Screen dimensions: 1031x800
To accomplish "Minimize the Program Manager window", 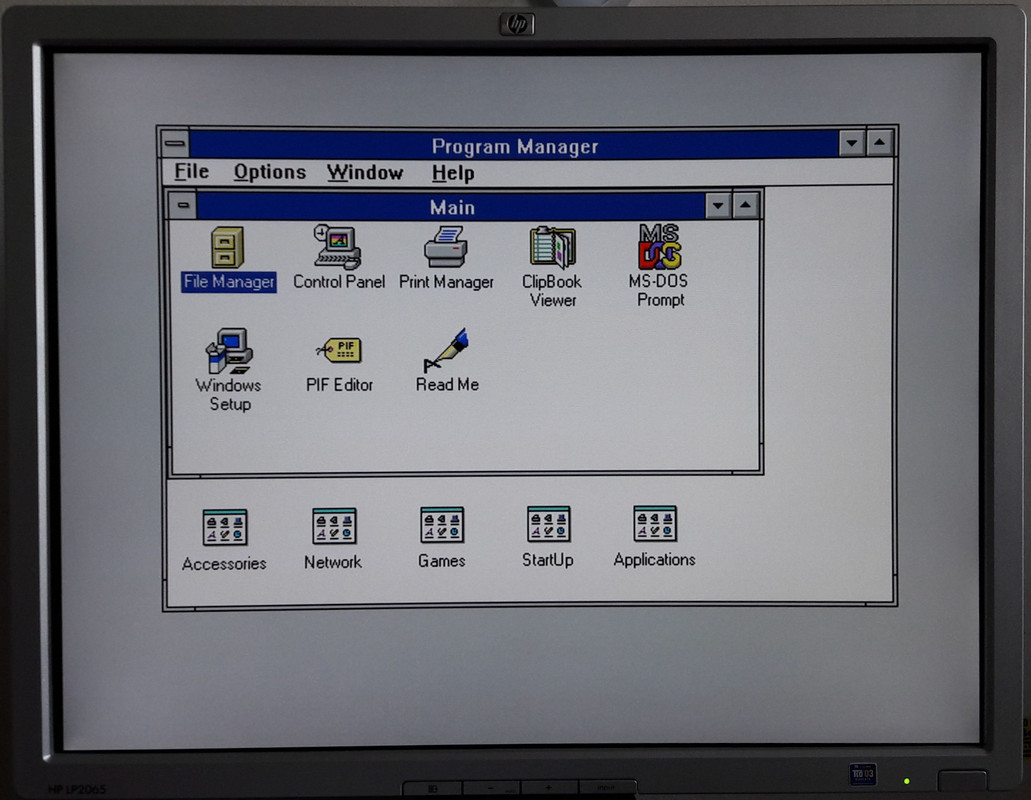I will point(851,143).
